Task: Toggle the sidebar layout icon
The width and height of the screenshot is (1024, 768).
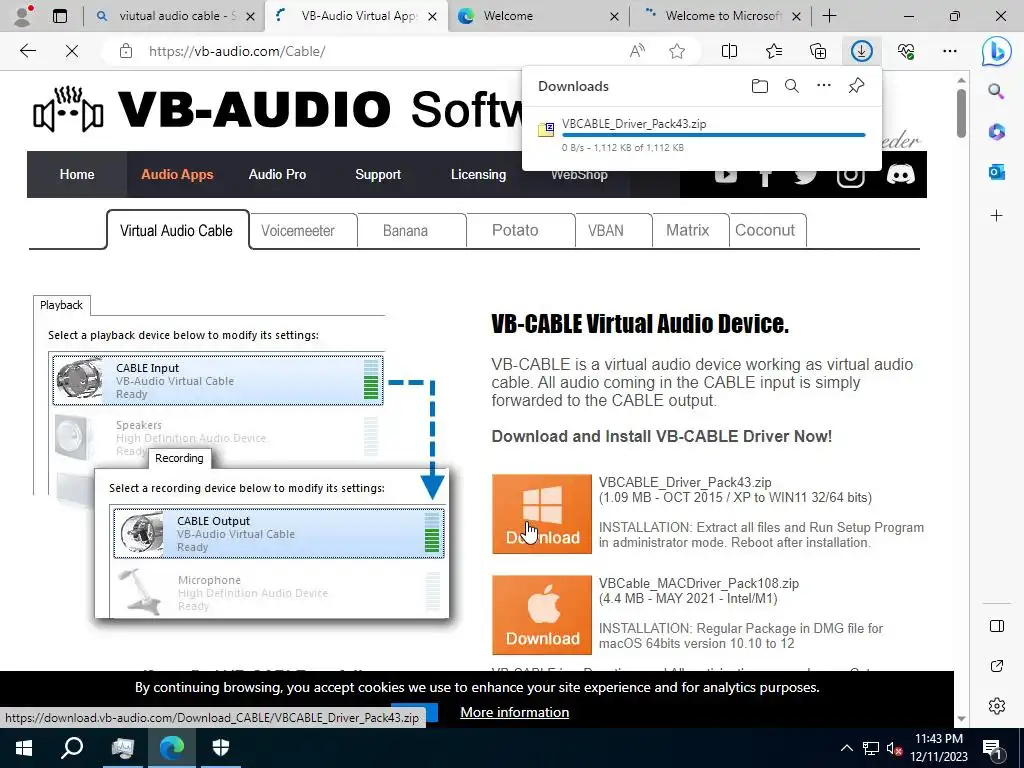Action: point(997,626)
